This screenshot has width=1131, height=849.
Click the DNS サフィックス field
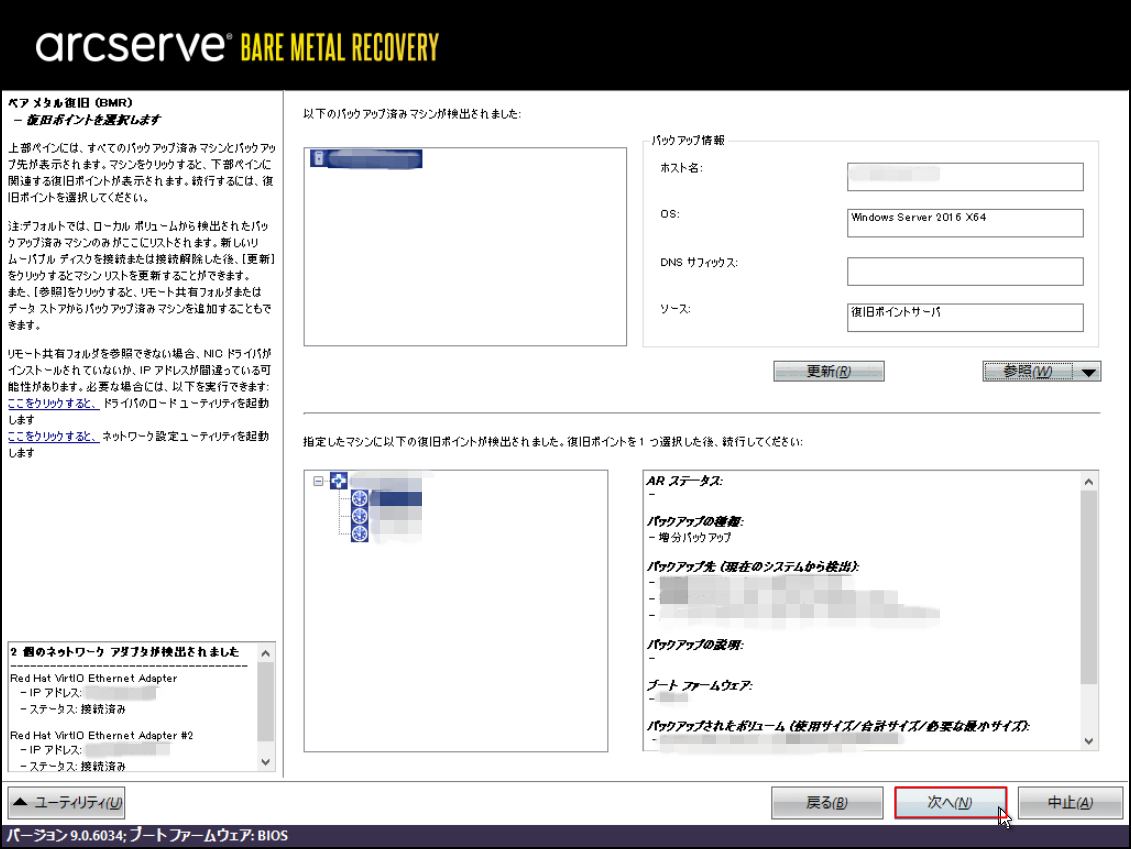[x=965, y=271]
